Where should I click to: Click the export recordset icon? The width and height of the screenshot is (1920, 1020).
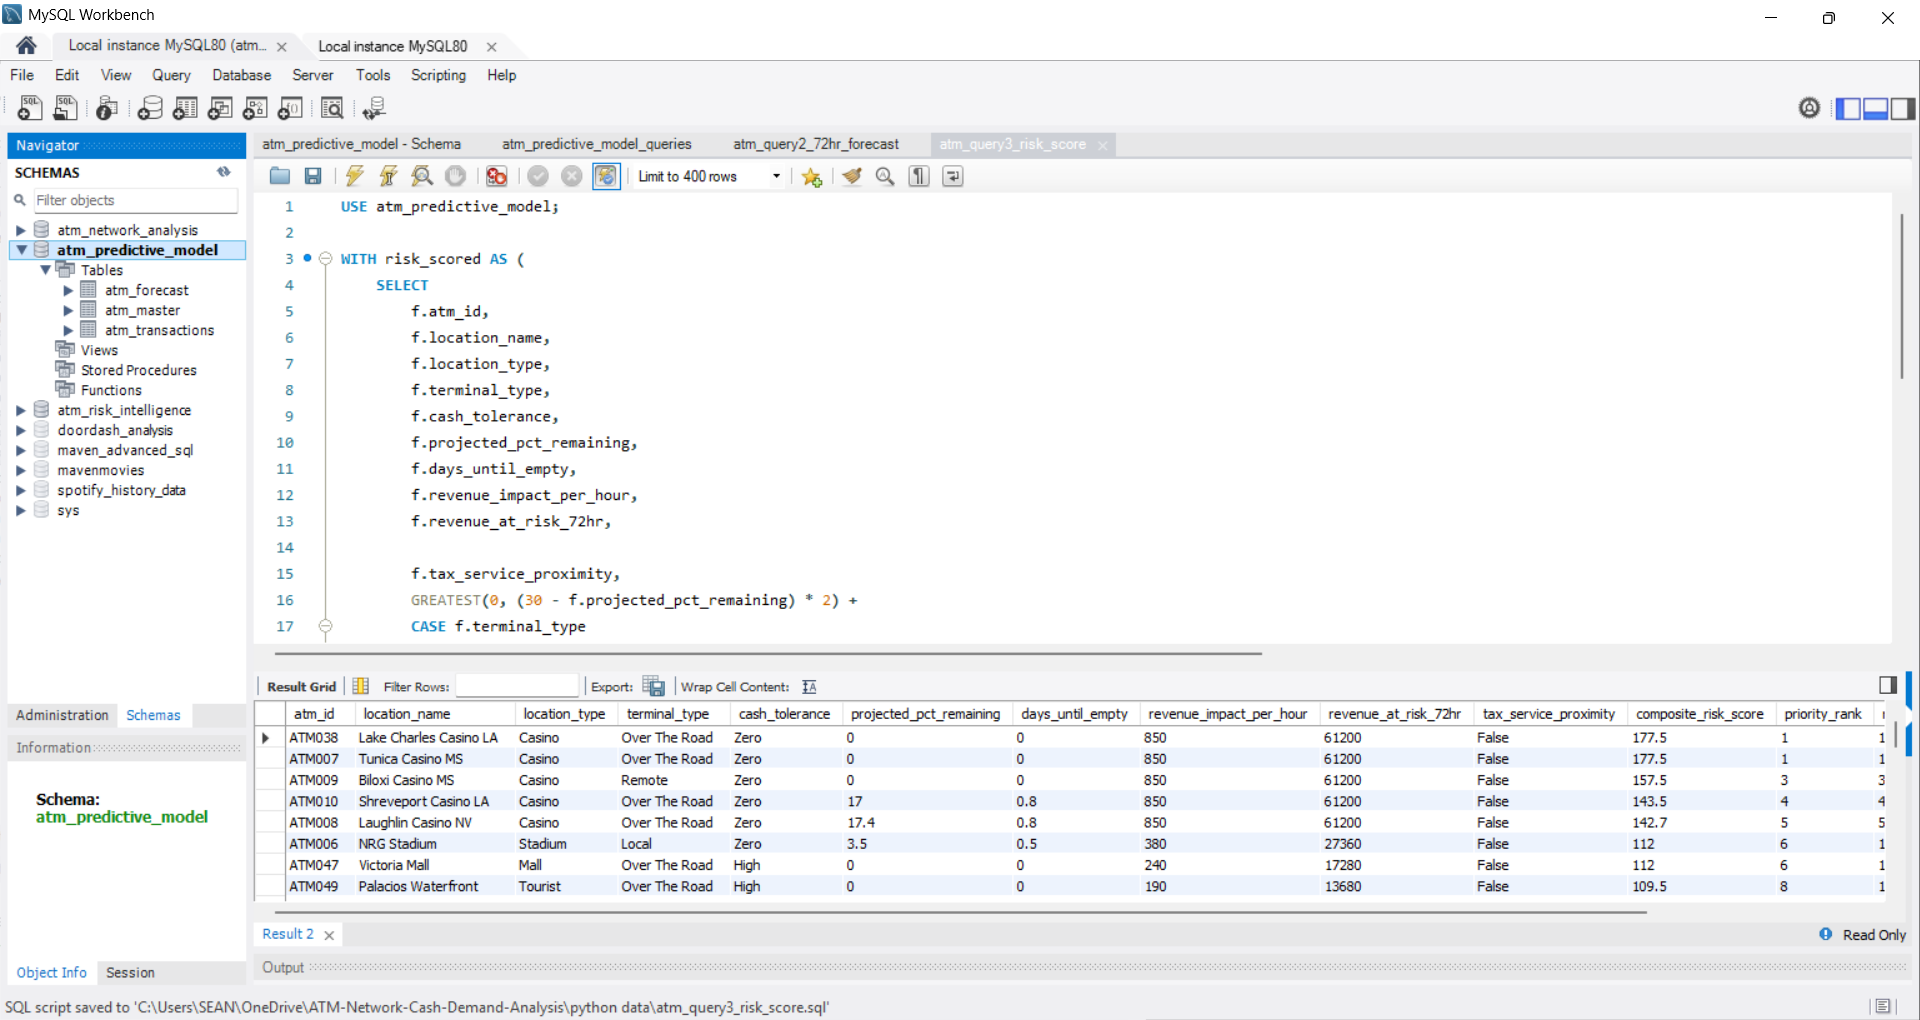653,686
